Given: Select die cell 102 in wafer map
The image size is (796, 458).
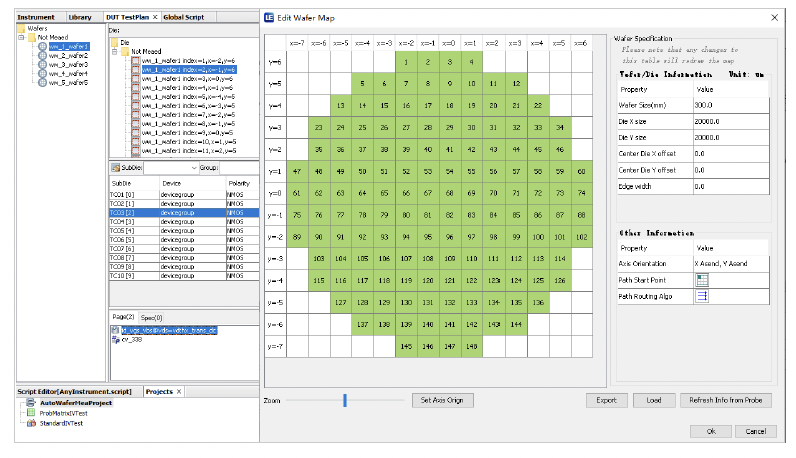Looking at the screenshot, I should pyautogui.click(x=582, y=237).
